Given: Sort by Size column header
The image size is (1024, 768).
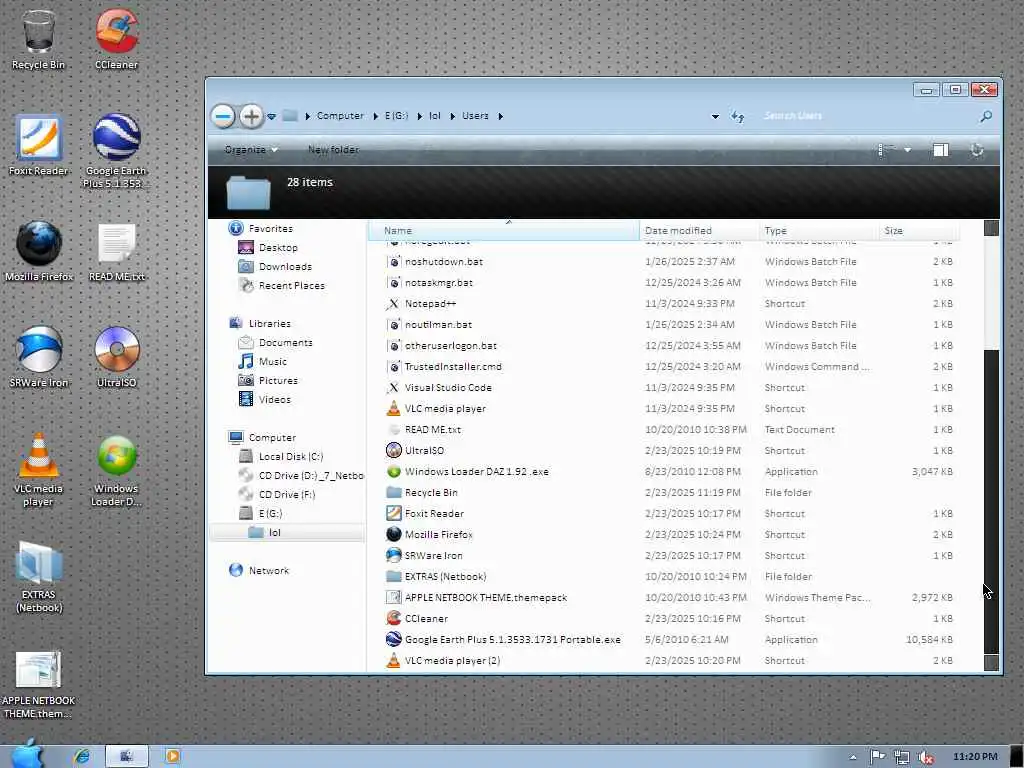Looking at the screenshot, I should tap(919, 231).
